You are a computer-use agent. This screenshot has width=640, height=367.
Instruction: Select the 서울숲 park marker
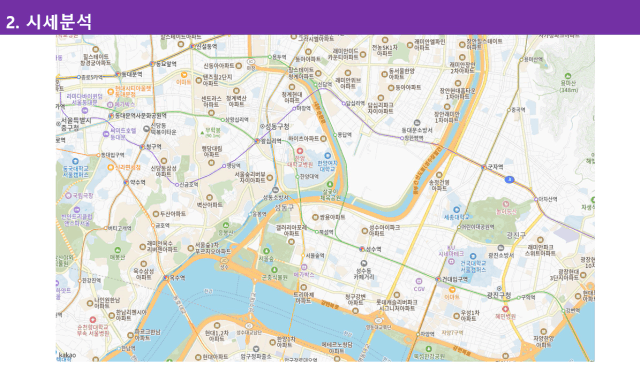tap(266, 251)
